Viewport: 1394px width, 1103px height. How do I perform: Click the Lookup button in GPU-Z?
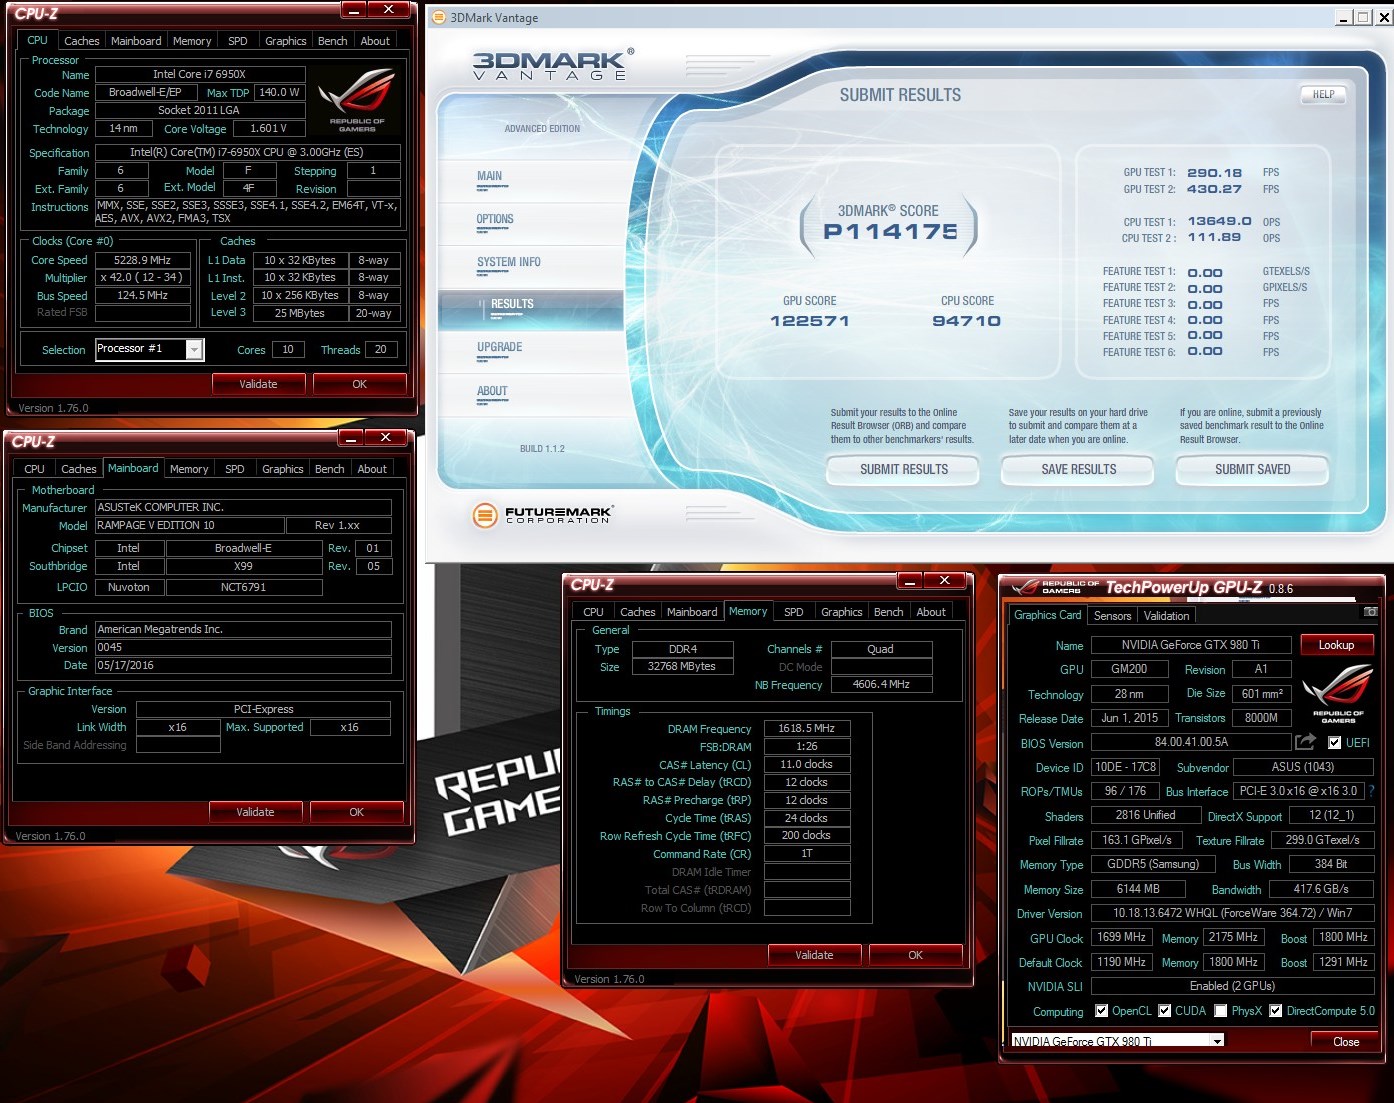pyautogui.click(x=1336, y=645)
